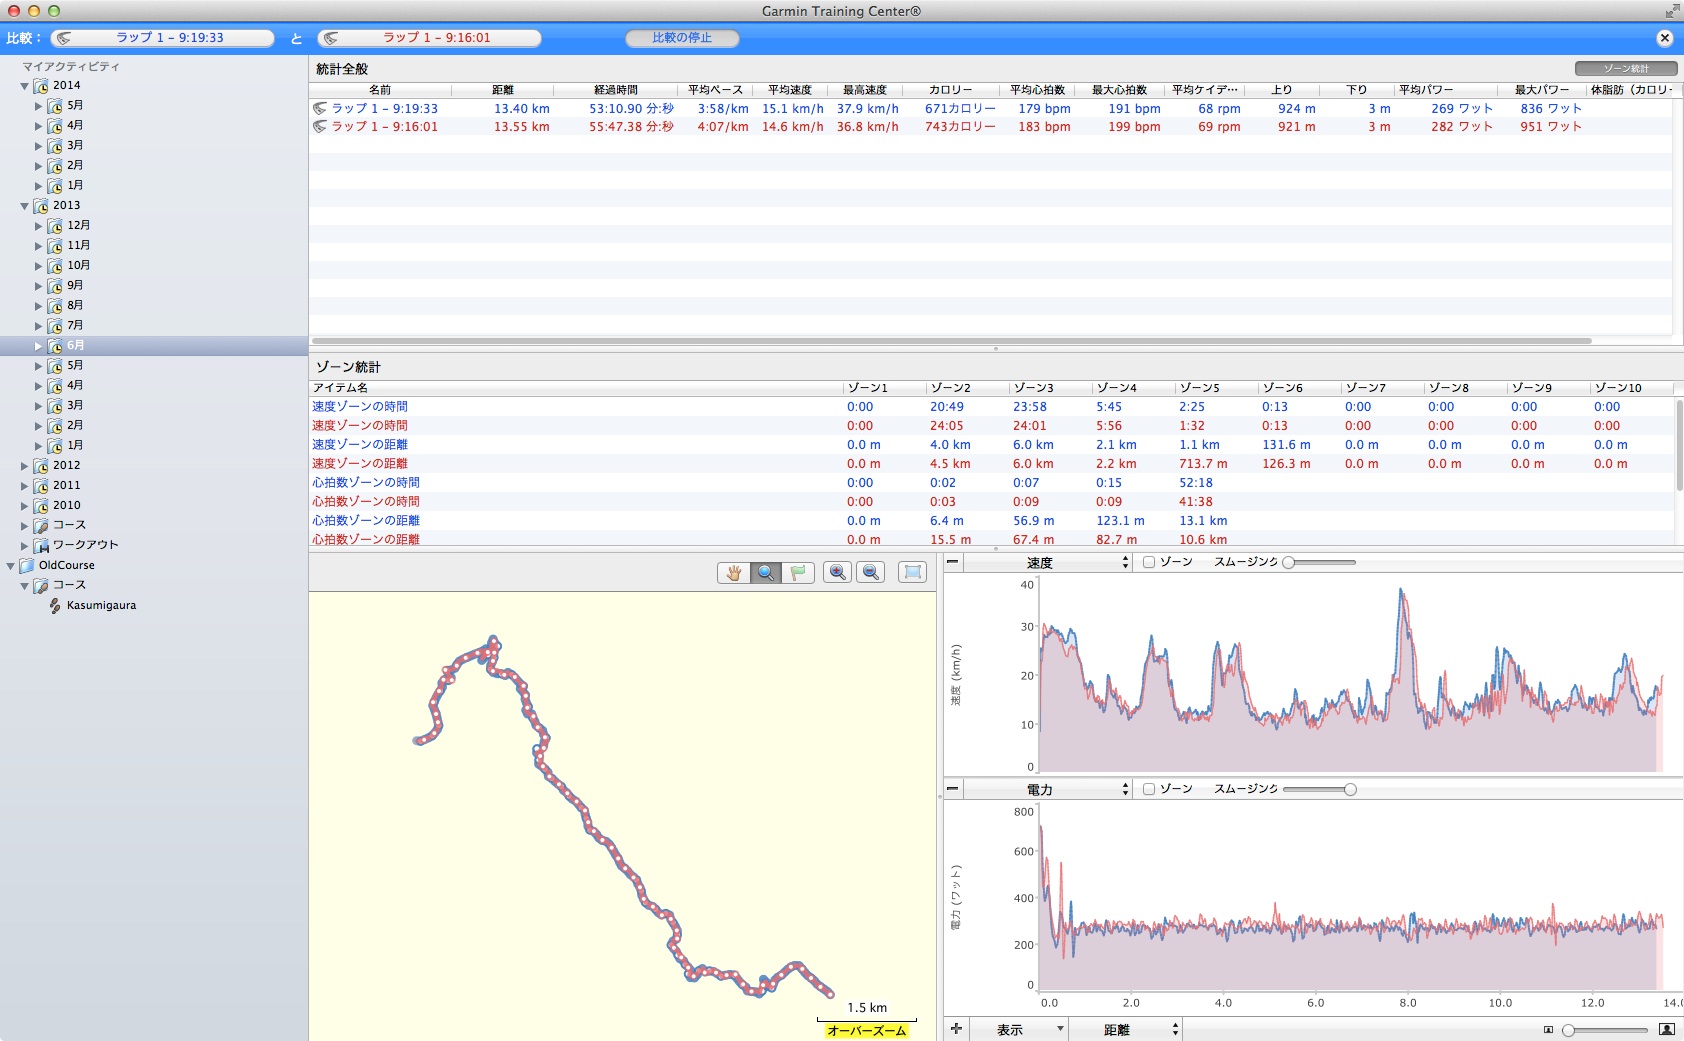Sort by 最大心拍数 column header

(1119, 90)
